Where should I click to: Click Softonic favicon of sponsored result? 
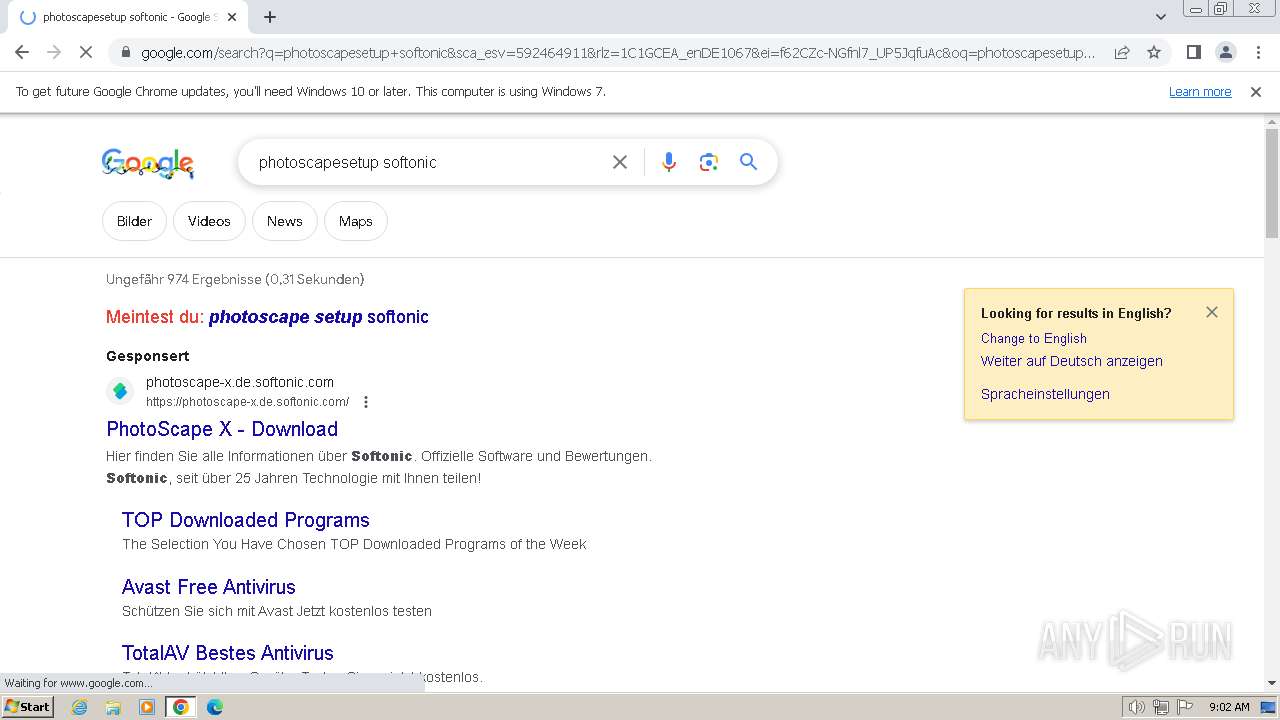coord(120,391)
